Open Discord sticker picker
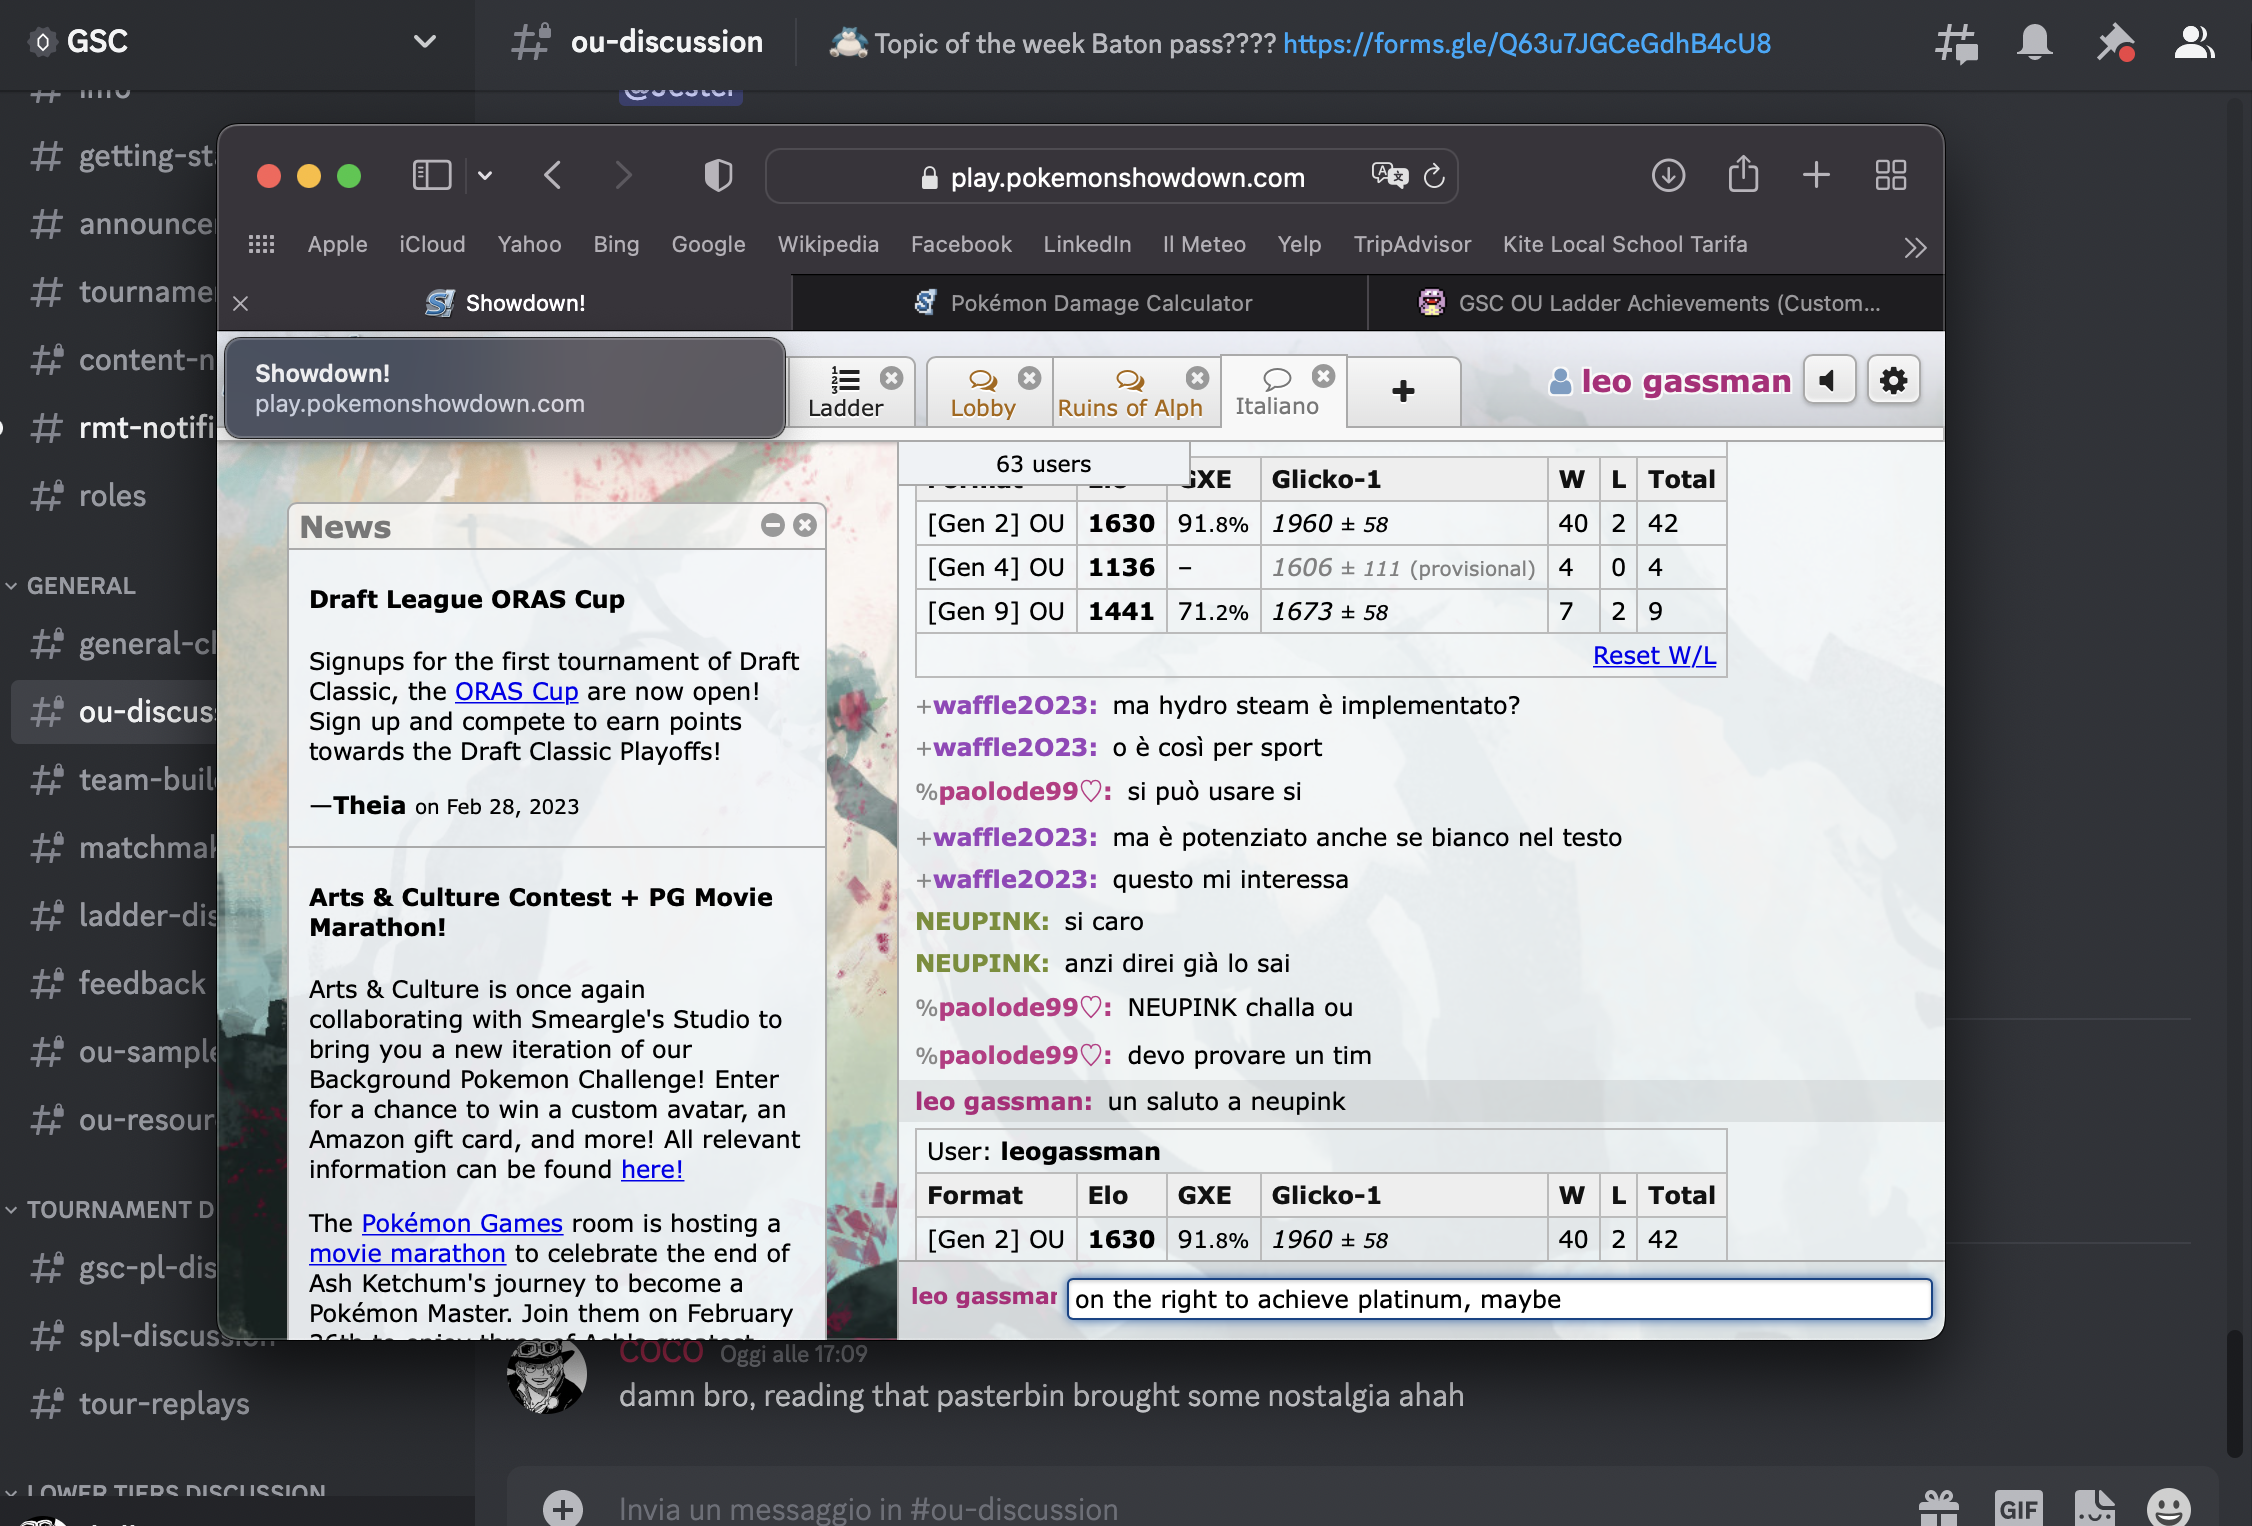The width and height of the screenshot is (2252, 1526). click(2094, 1507)
